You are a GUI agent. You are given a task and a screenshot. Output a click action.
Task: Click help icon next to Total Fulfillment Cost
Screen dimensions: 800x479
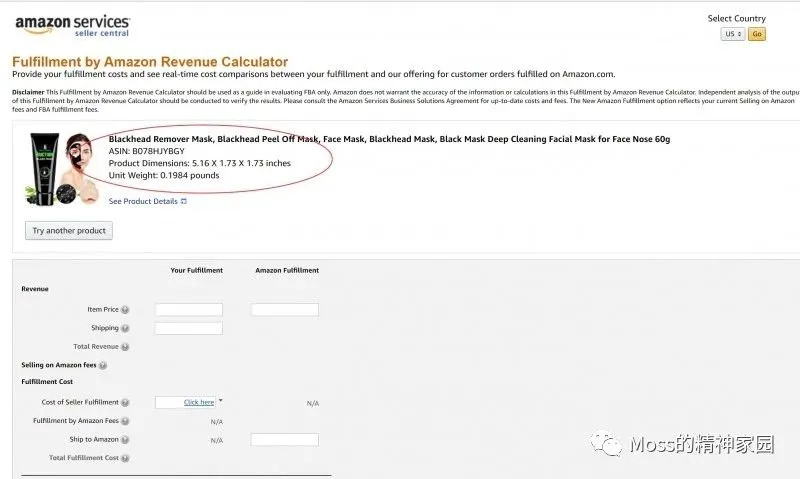pyautogui.click(x=125, y=458)
